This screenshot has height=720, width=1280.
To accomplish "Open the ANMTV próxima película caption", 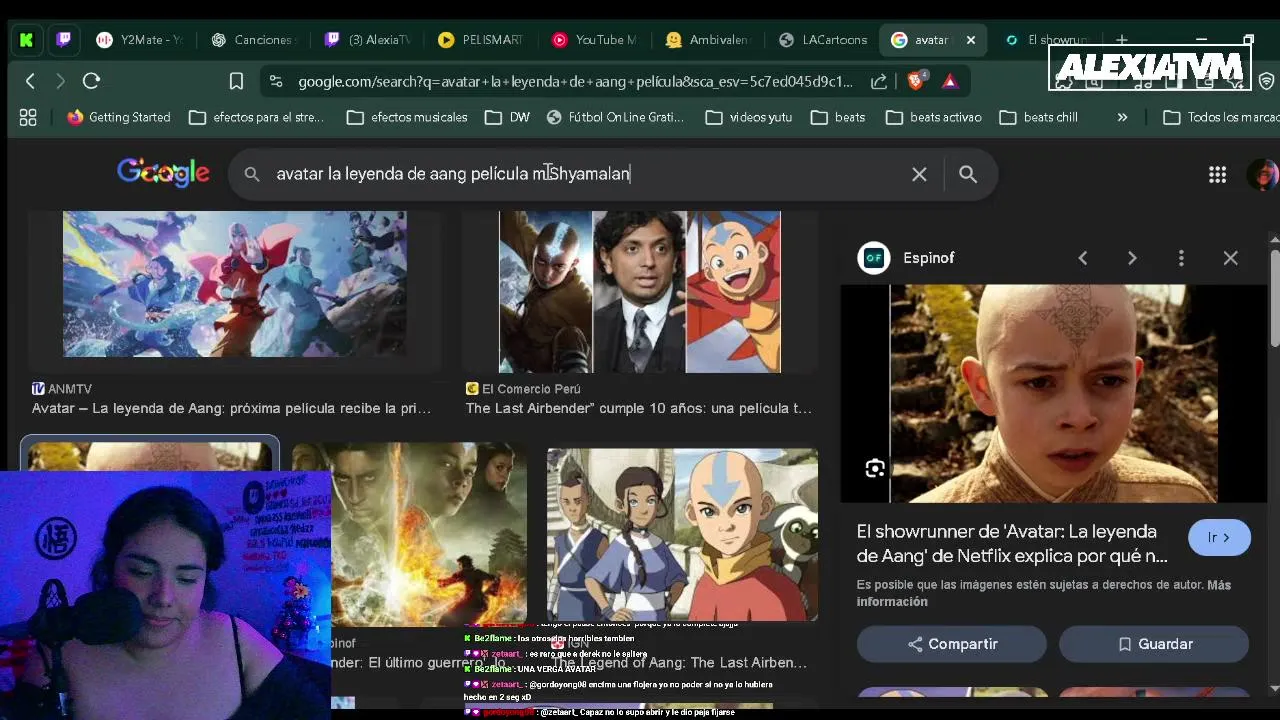I will pos(231,408).
